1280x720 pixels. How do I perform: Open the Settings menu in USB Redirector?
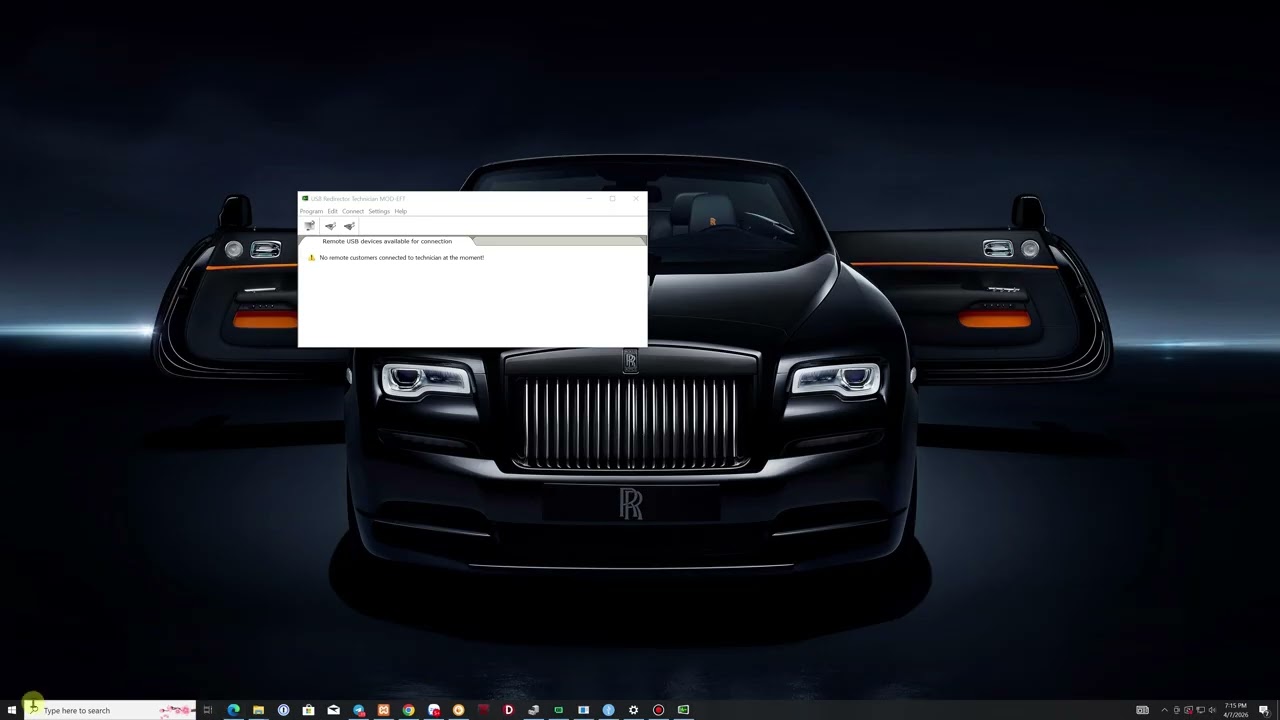(x=379, y=211)
